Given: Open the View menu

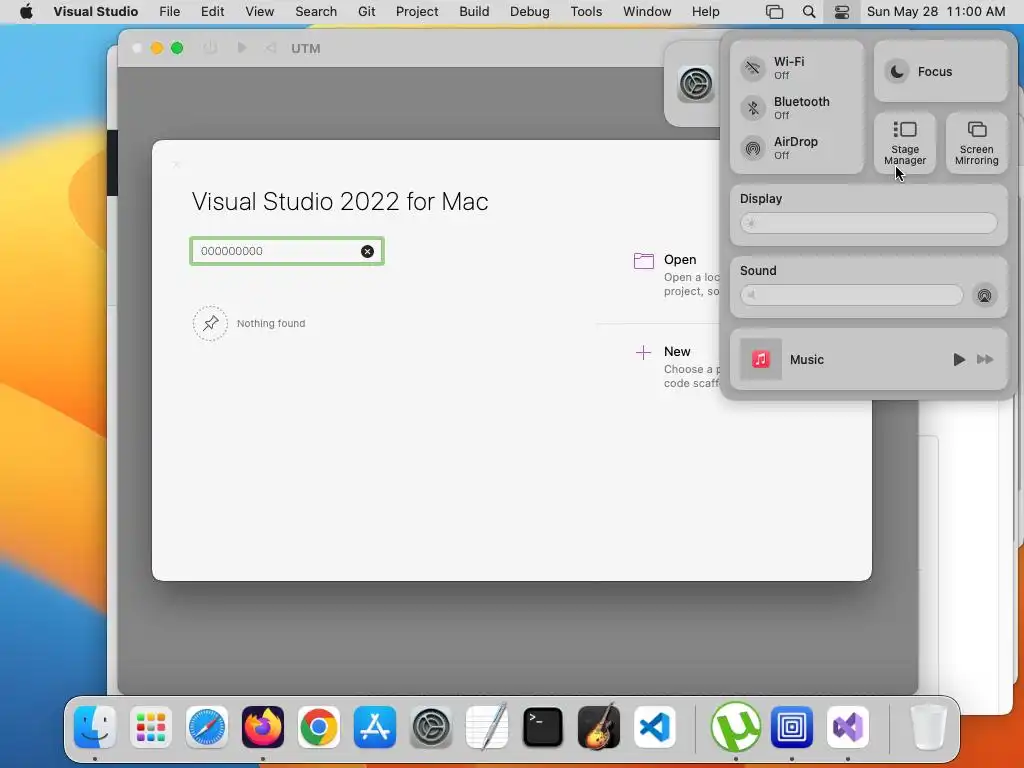Looking at the screenshot, I should 259,12.
